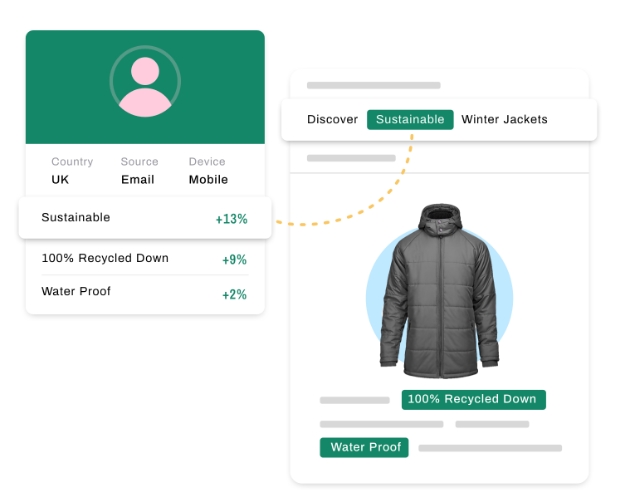This screenshot has height=490, width=644.
Task: Click the +13% value
Action: pos(232,219)
